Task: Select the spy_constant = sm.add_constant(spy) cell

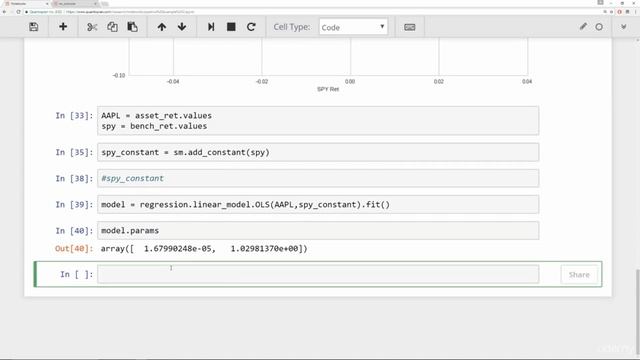Action: click(x=318, y=152)
